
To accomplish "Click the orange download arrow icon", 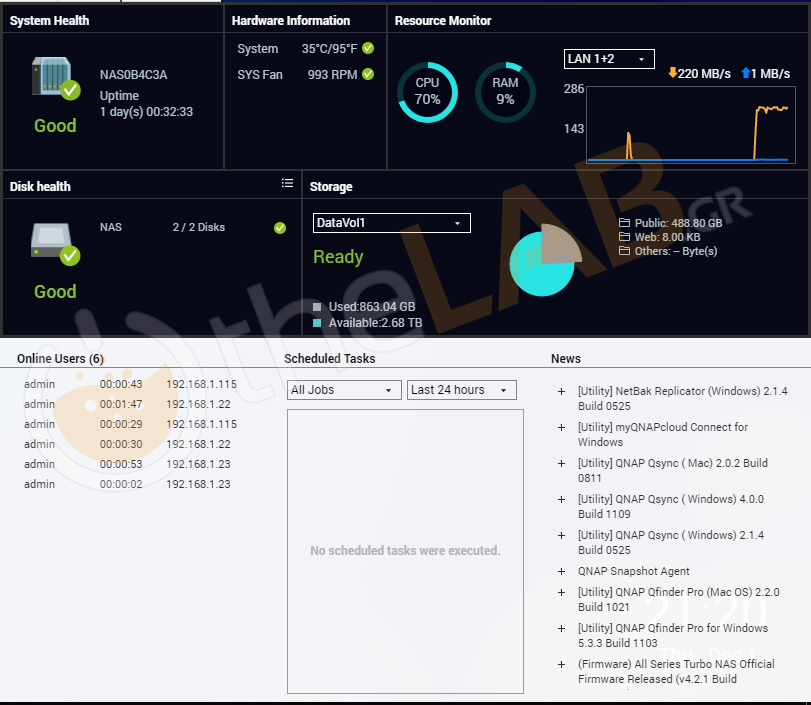I will pos(672,73).
